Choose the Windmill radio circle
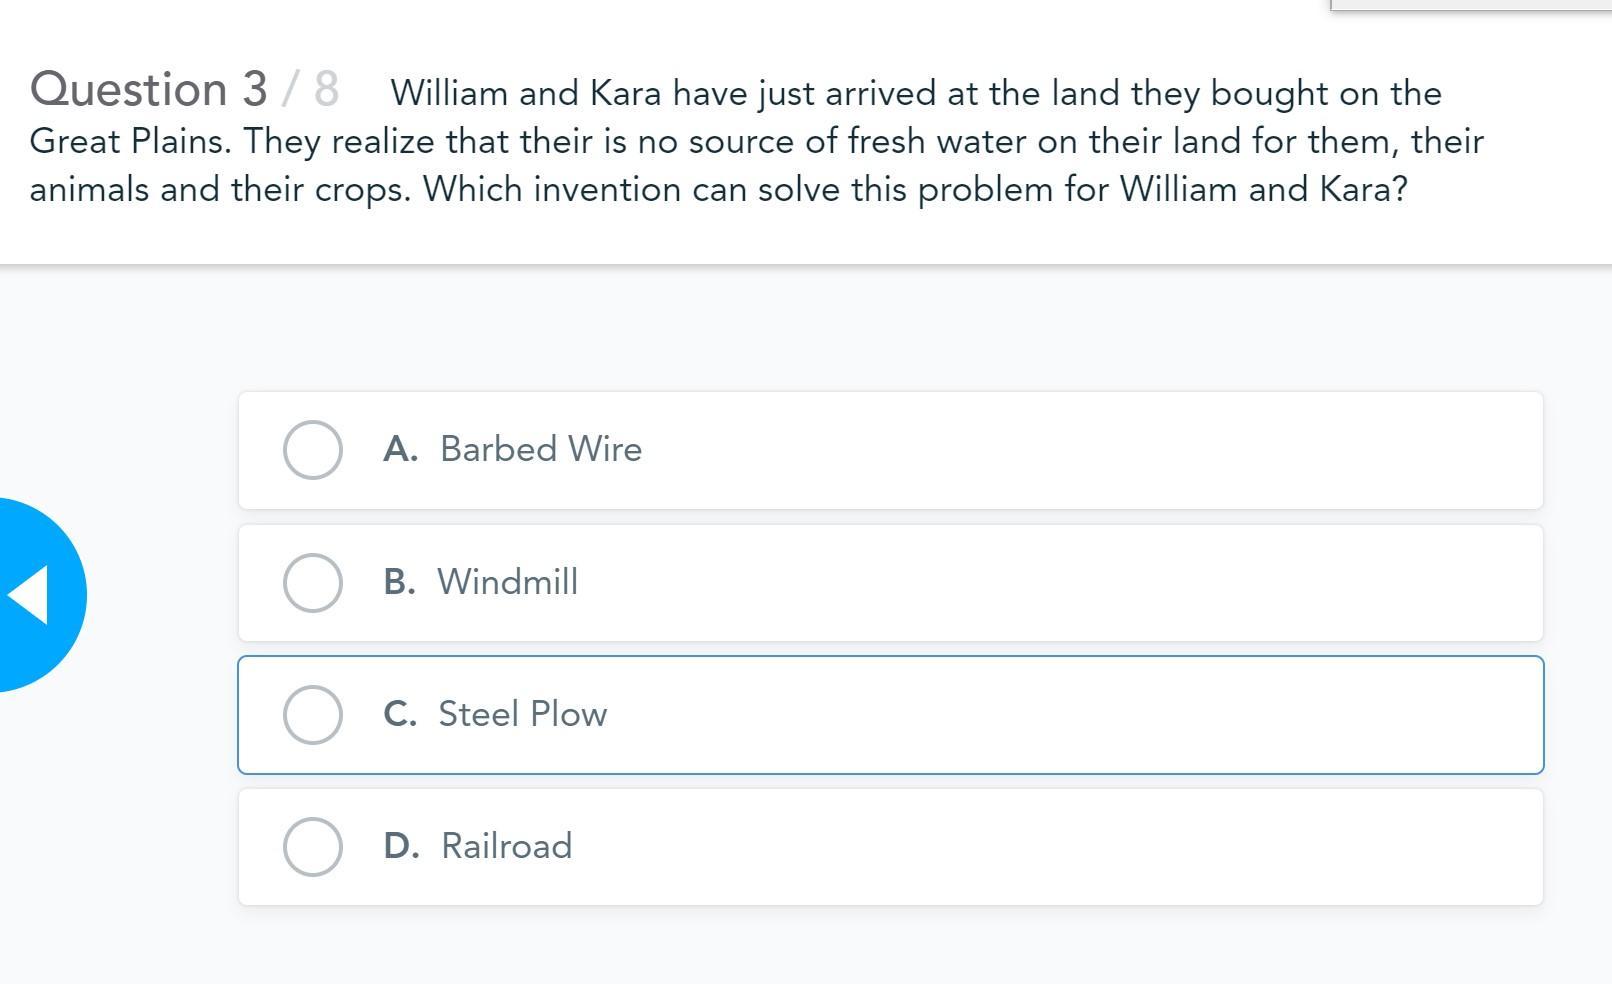Image resolution: width=1612 pixels, height=984 pixels. click(x=312, y=582)
